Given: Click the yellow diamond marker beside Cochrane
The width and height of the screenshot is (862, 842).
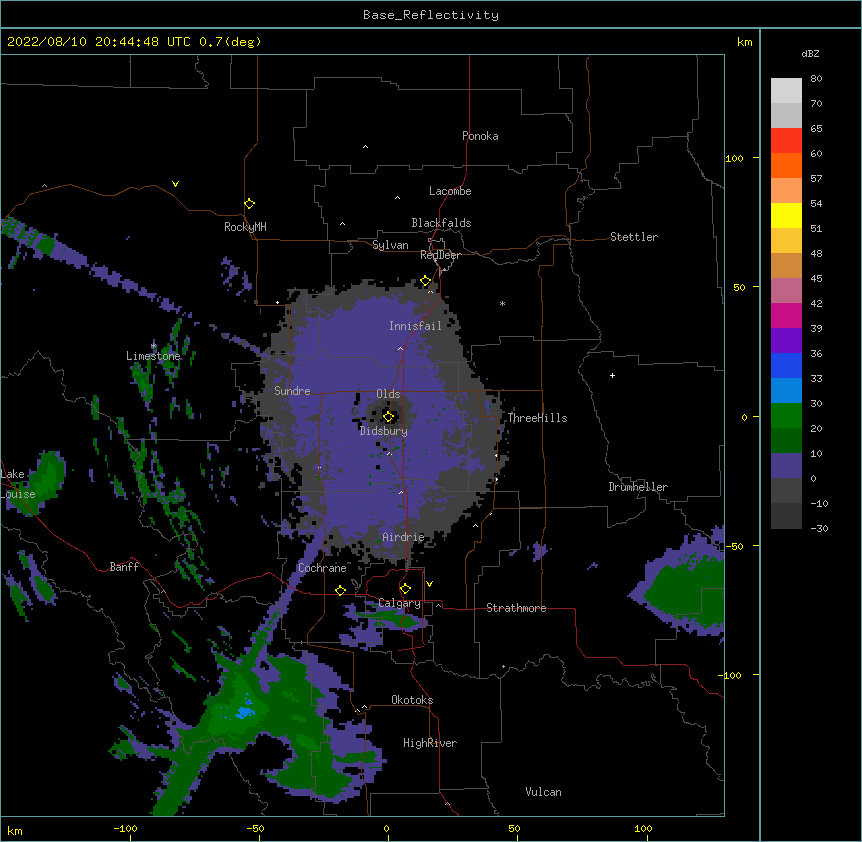Looking at the screenshot, I should pyautogui.click(x=340, y=590).
